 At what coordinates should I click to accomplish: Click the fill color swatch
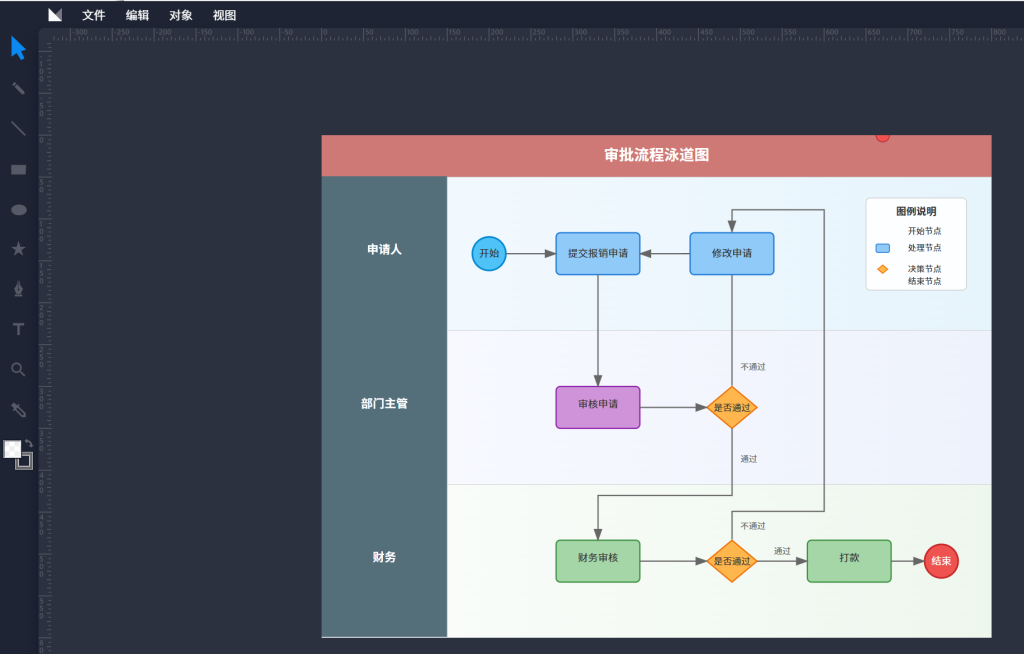pyautogui.click(x=12, y=449)
